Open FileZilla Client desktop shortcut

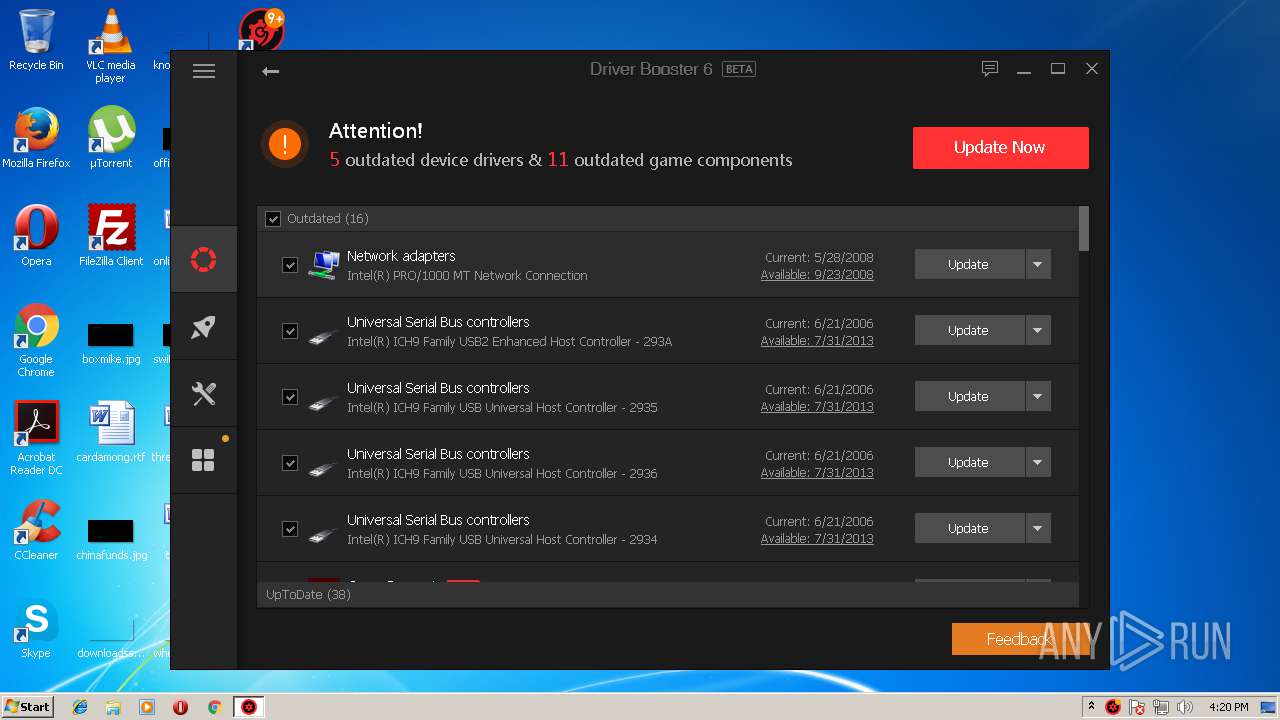pos(111,236)
